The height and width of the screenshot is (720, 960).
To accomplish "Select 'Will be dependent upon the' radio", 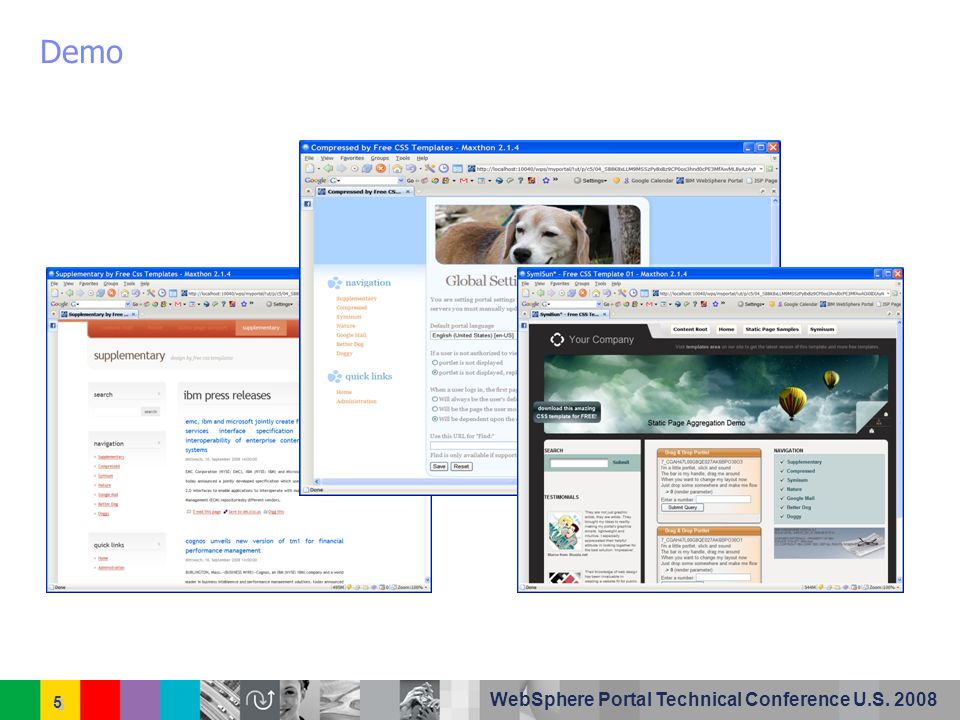I will (x=435, y=419).
